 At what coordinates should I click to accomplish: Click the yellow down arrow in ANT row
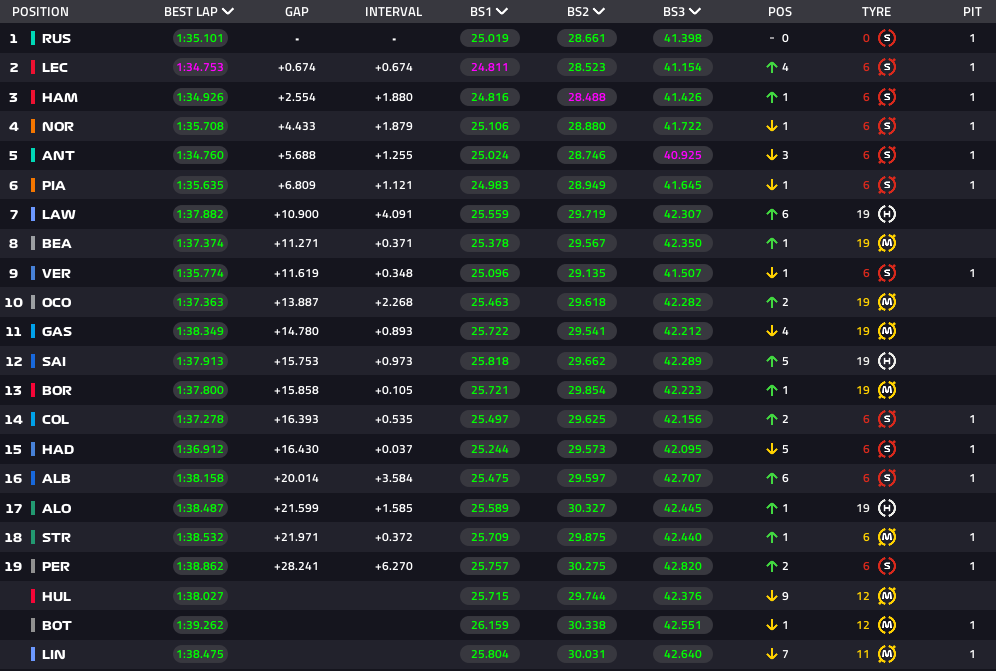(771, 155)
